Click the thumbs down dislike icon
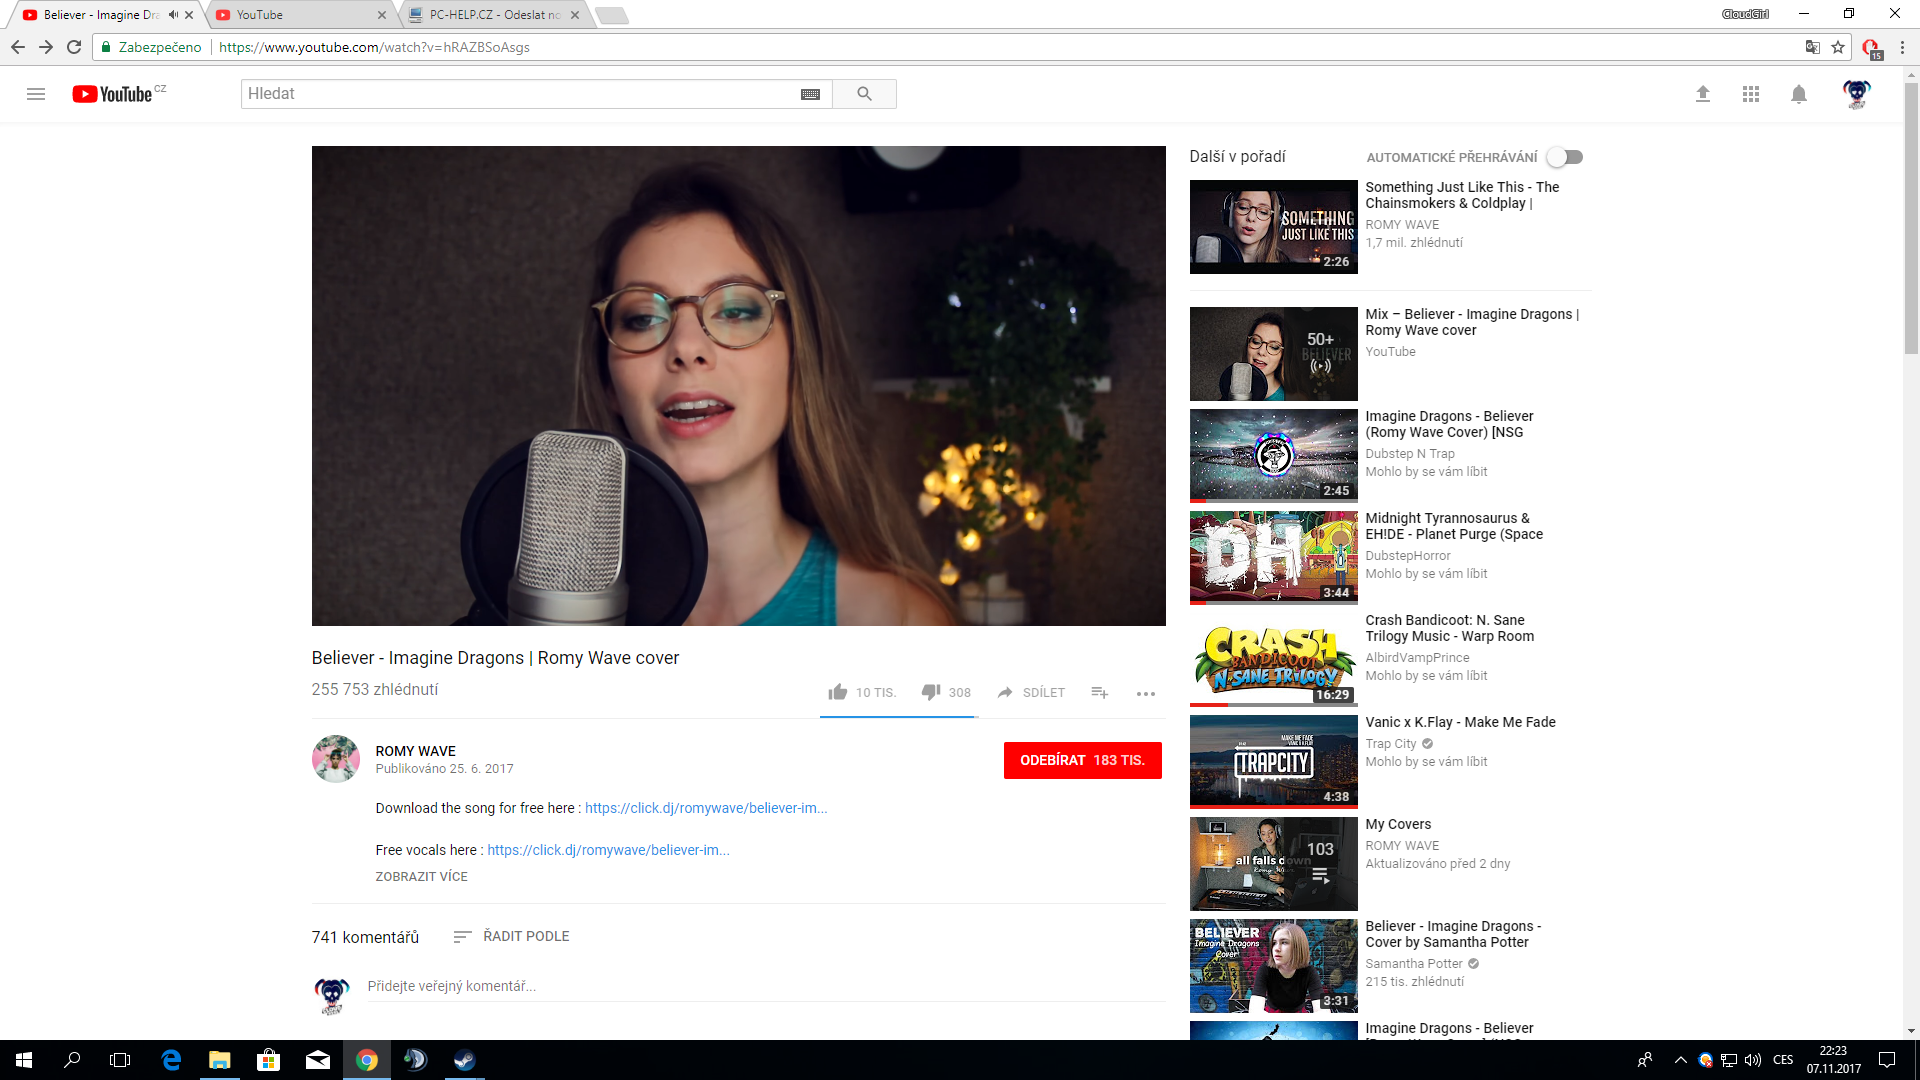The height and width of the screenshot is (1080, 1920). [931, 692]
